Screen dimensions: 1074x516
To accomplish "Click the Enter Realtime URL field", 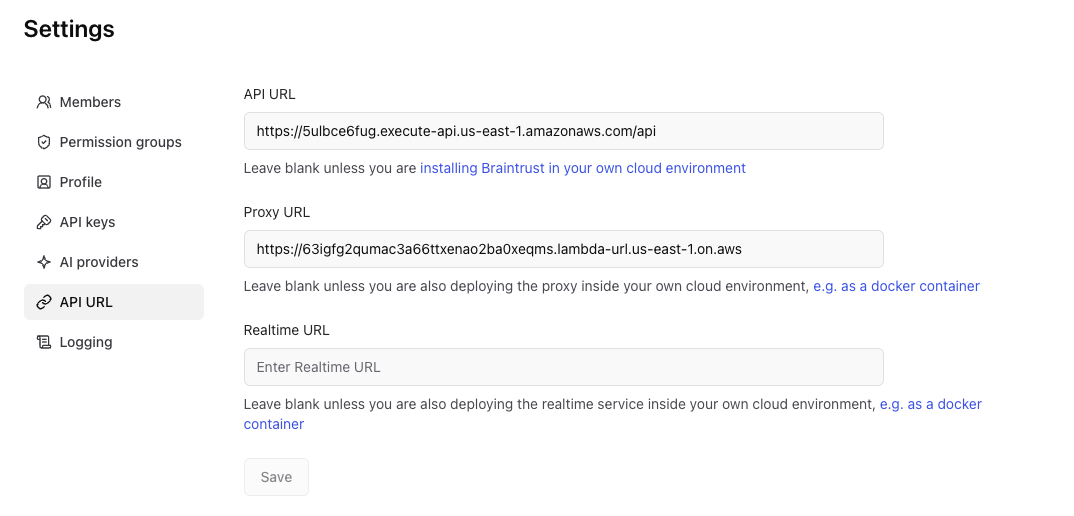I will 564,367.
